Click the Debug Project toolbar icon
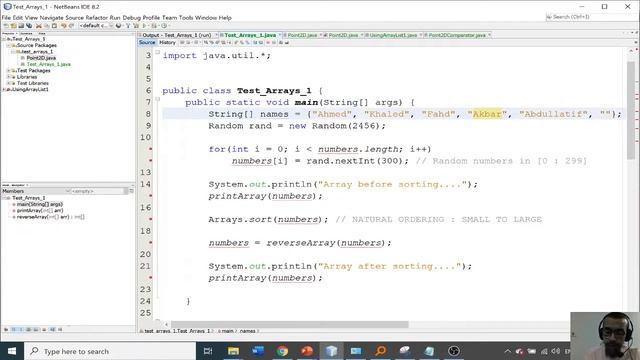This screenshot has width=640, height=360. click(x=153, y=26)
